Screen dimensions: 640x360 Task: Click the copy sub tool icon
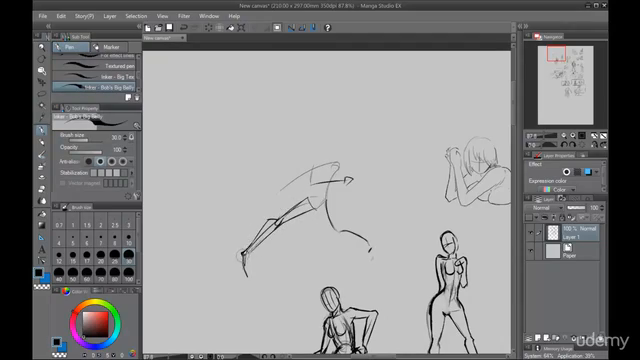click(x=128, y=98)
